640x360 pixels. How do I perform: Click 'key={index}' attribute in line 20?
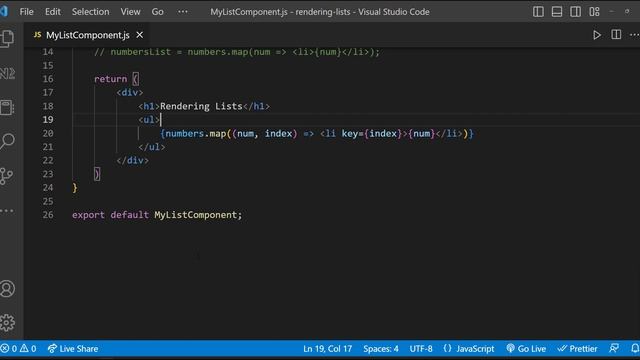[372, 133]
